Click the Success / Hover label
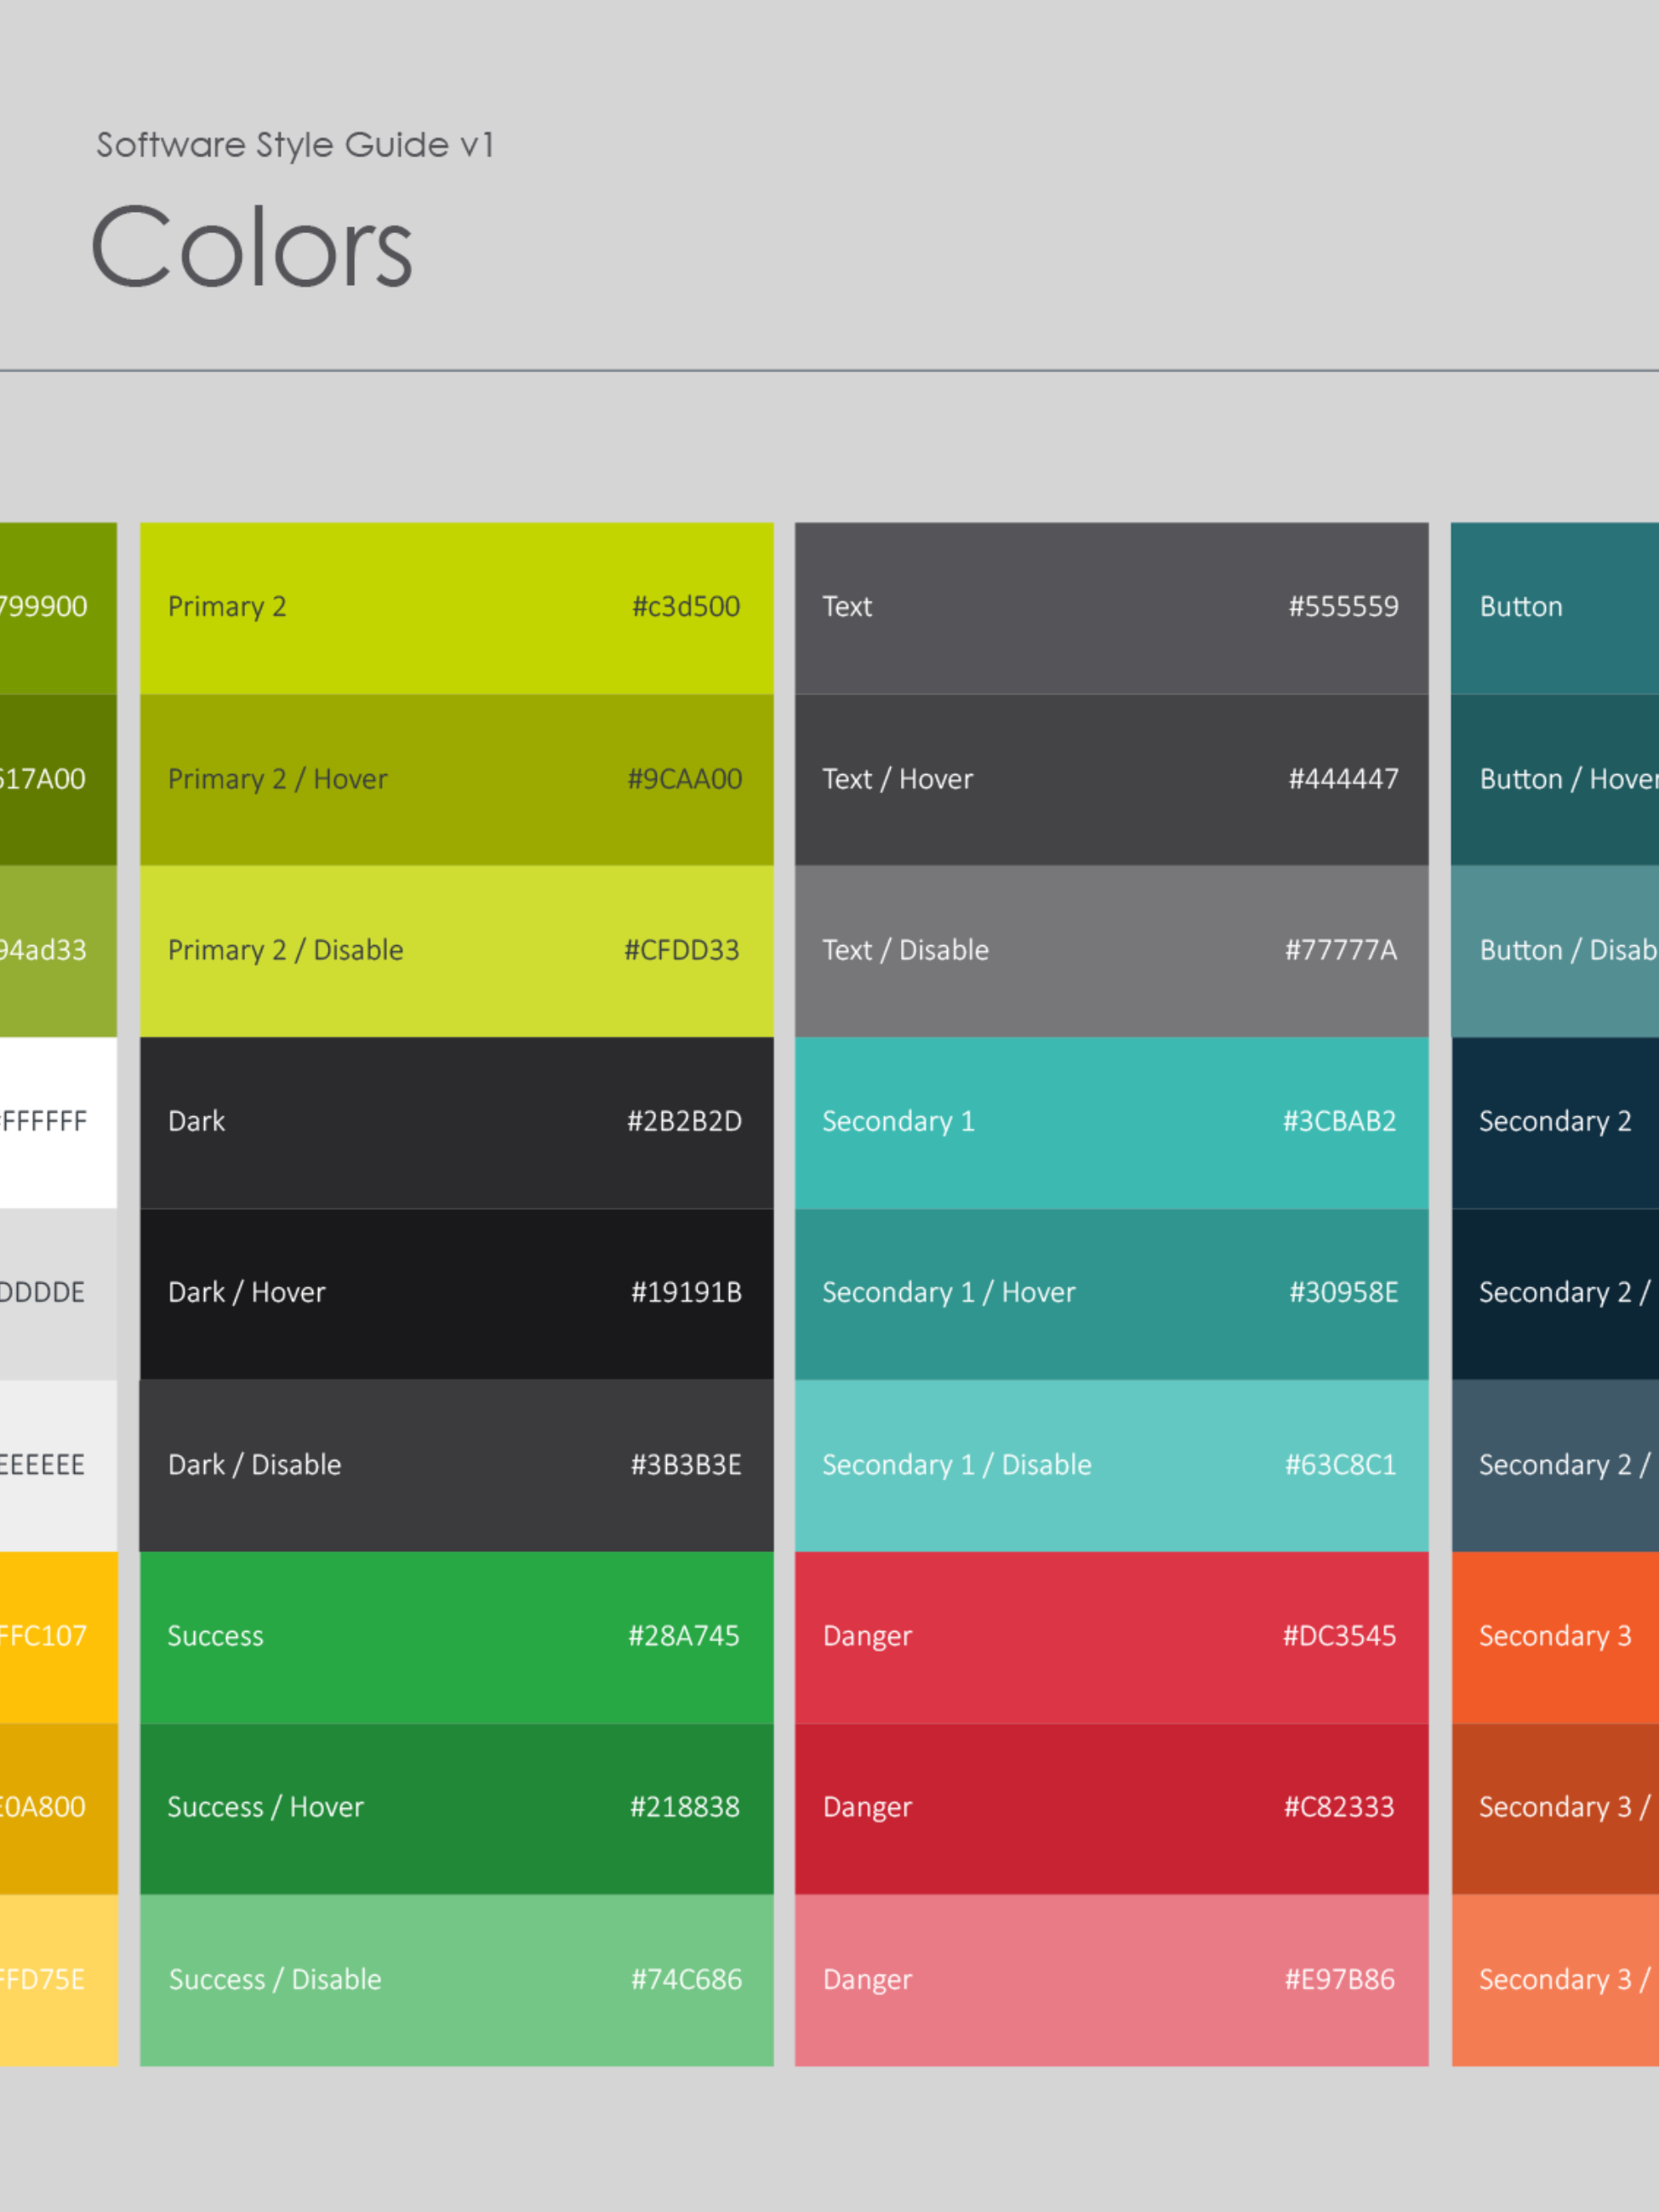The height and width of the screenshot is (2212, 1659). pyautogui.click(x=265, y=1807)
